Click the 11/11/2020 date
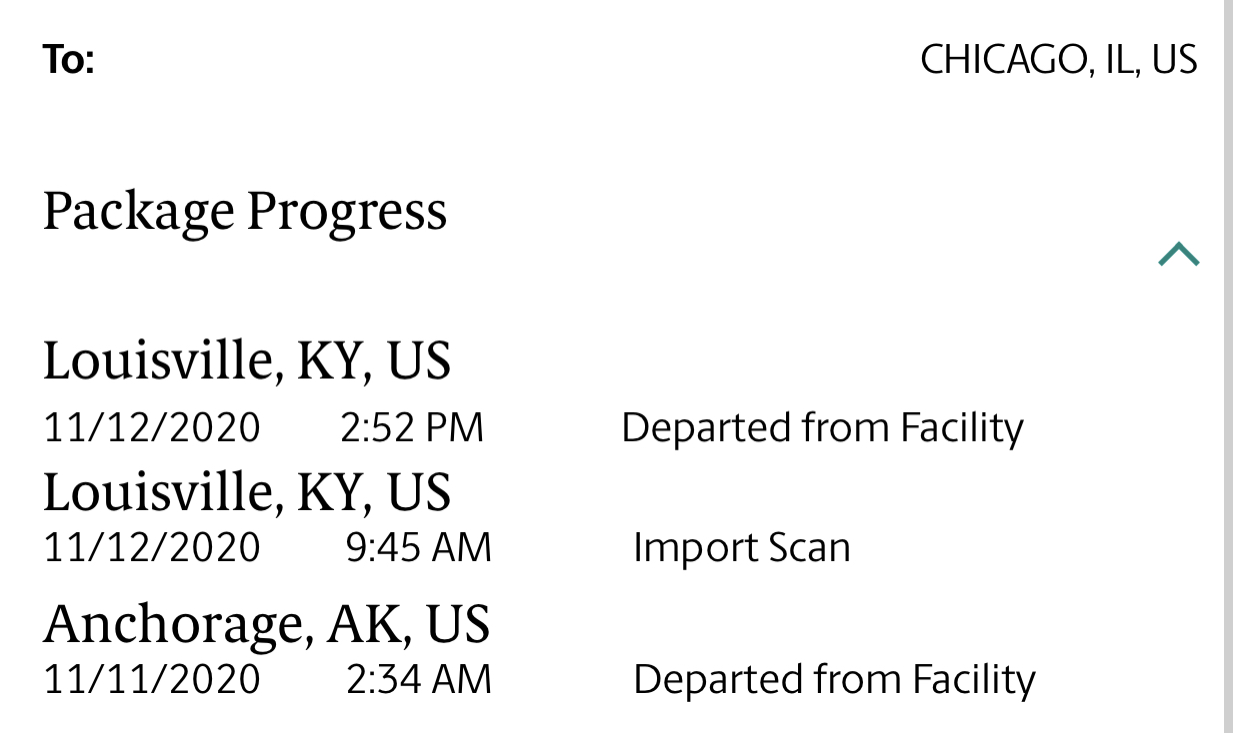The image size is (1242, 733). (152, 680)
